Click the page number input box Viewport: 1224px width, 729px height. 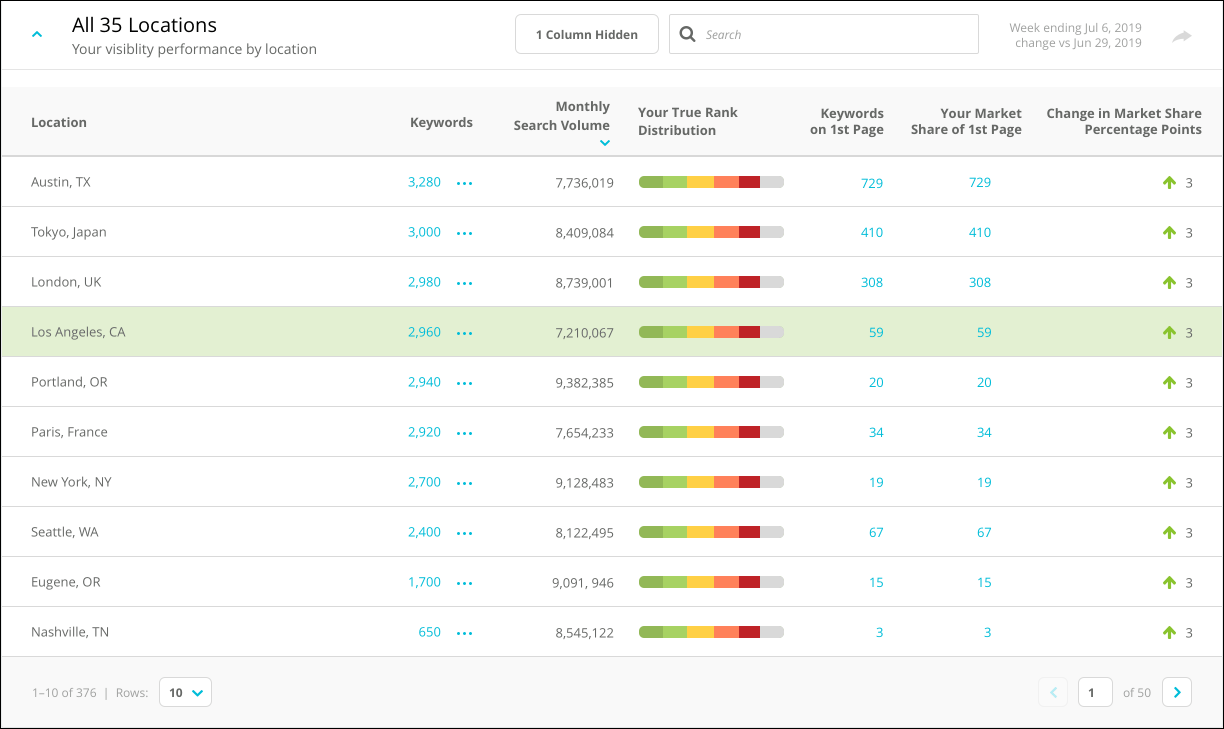click(1095, 692)
